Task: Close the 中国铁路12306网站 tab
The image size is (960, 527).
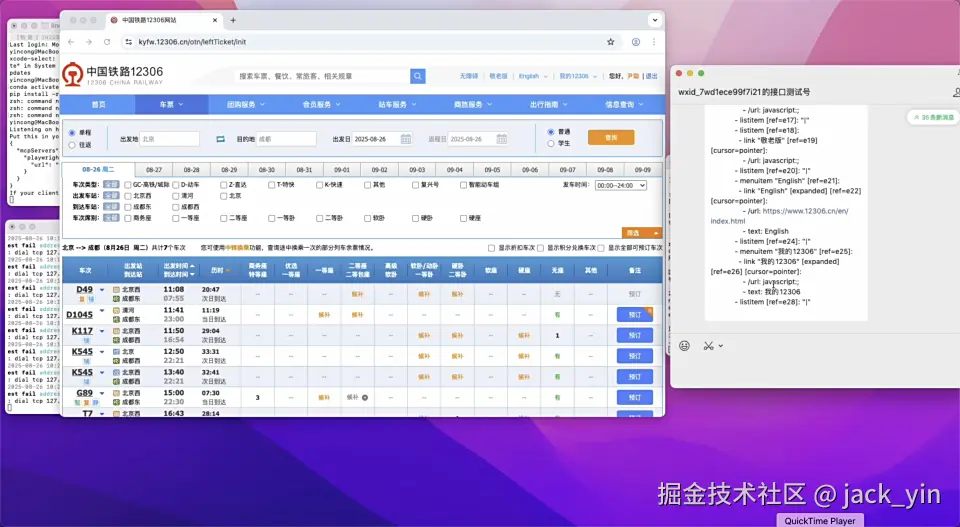Action: point(215,20)
